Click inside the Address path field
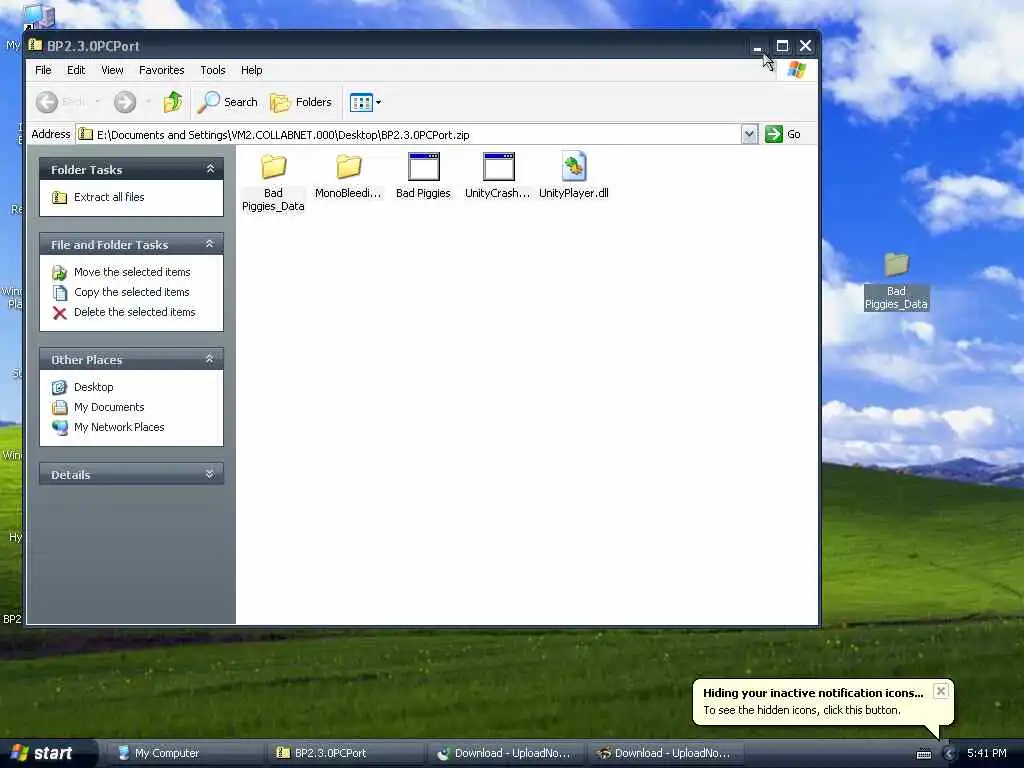Image resolution: width=1024 pixels, height=768 pixels. point(409,135)
